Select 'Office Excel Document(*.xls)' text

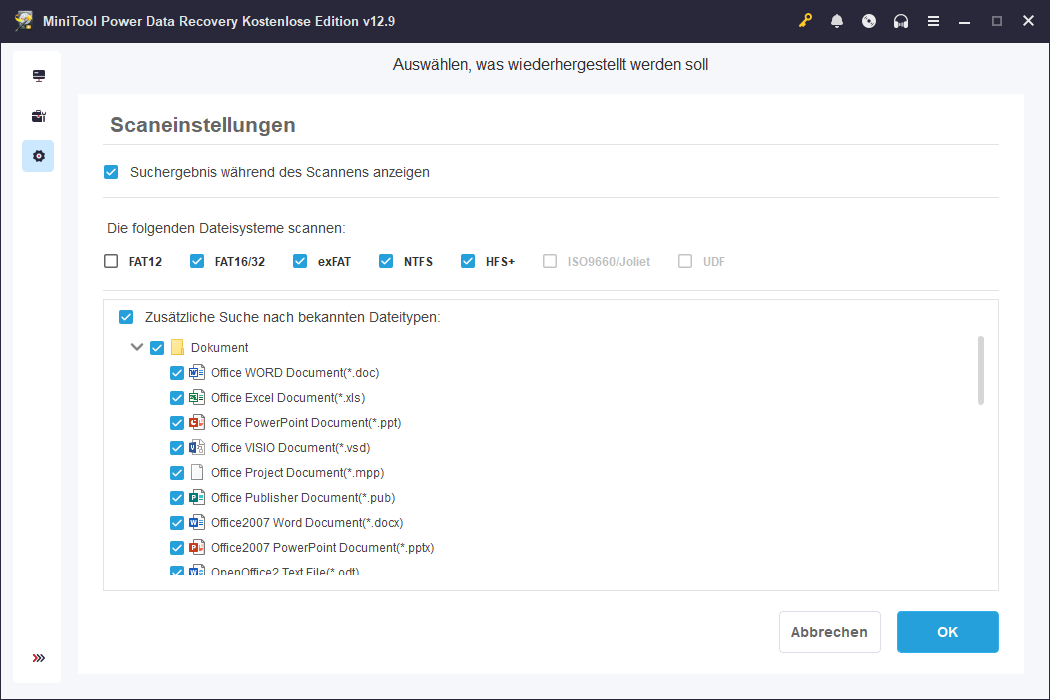point(288,397)
